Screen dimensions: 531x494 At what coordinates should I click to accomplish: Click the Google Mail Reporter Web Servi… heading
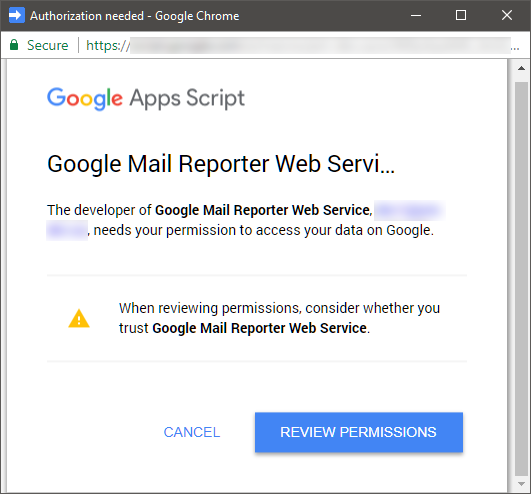tap(221, 164)
